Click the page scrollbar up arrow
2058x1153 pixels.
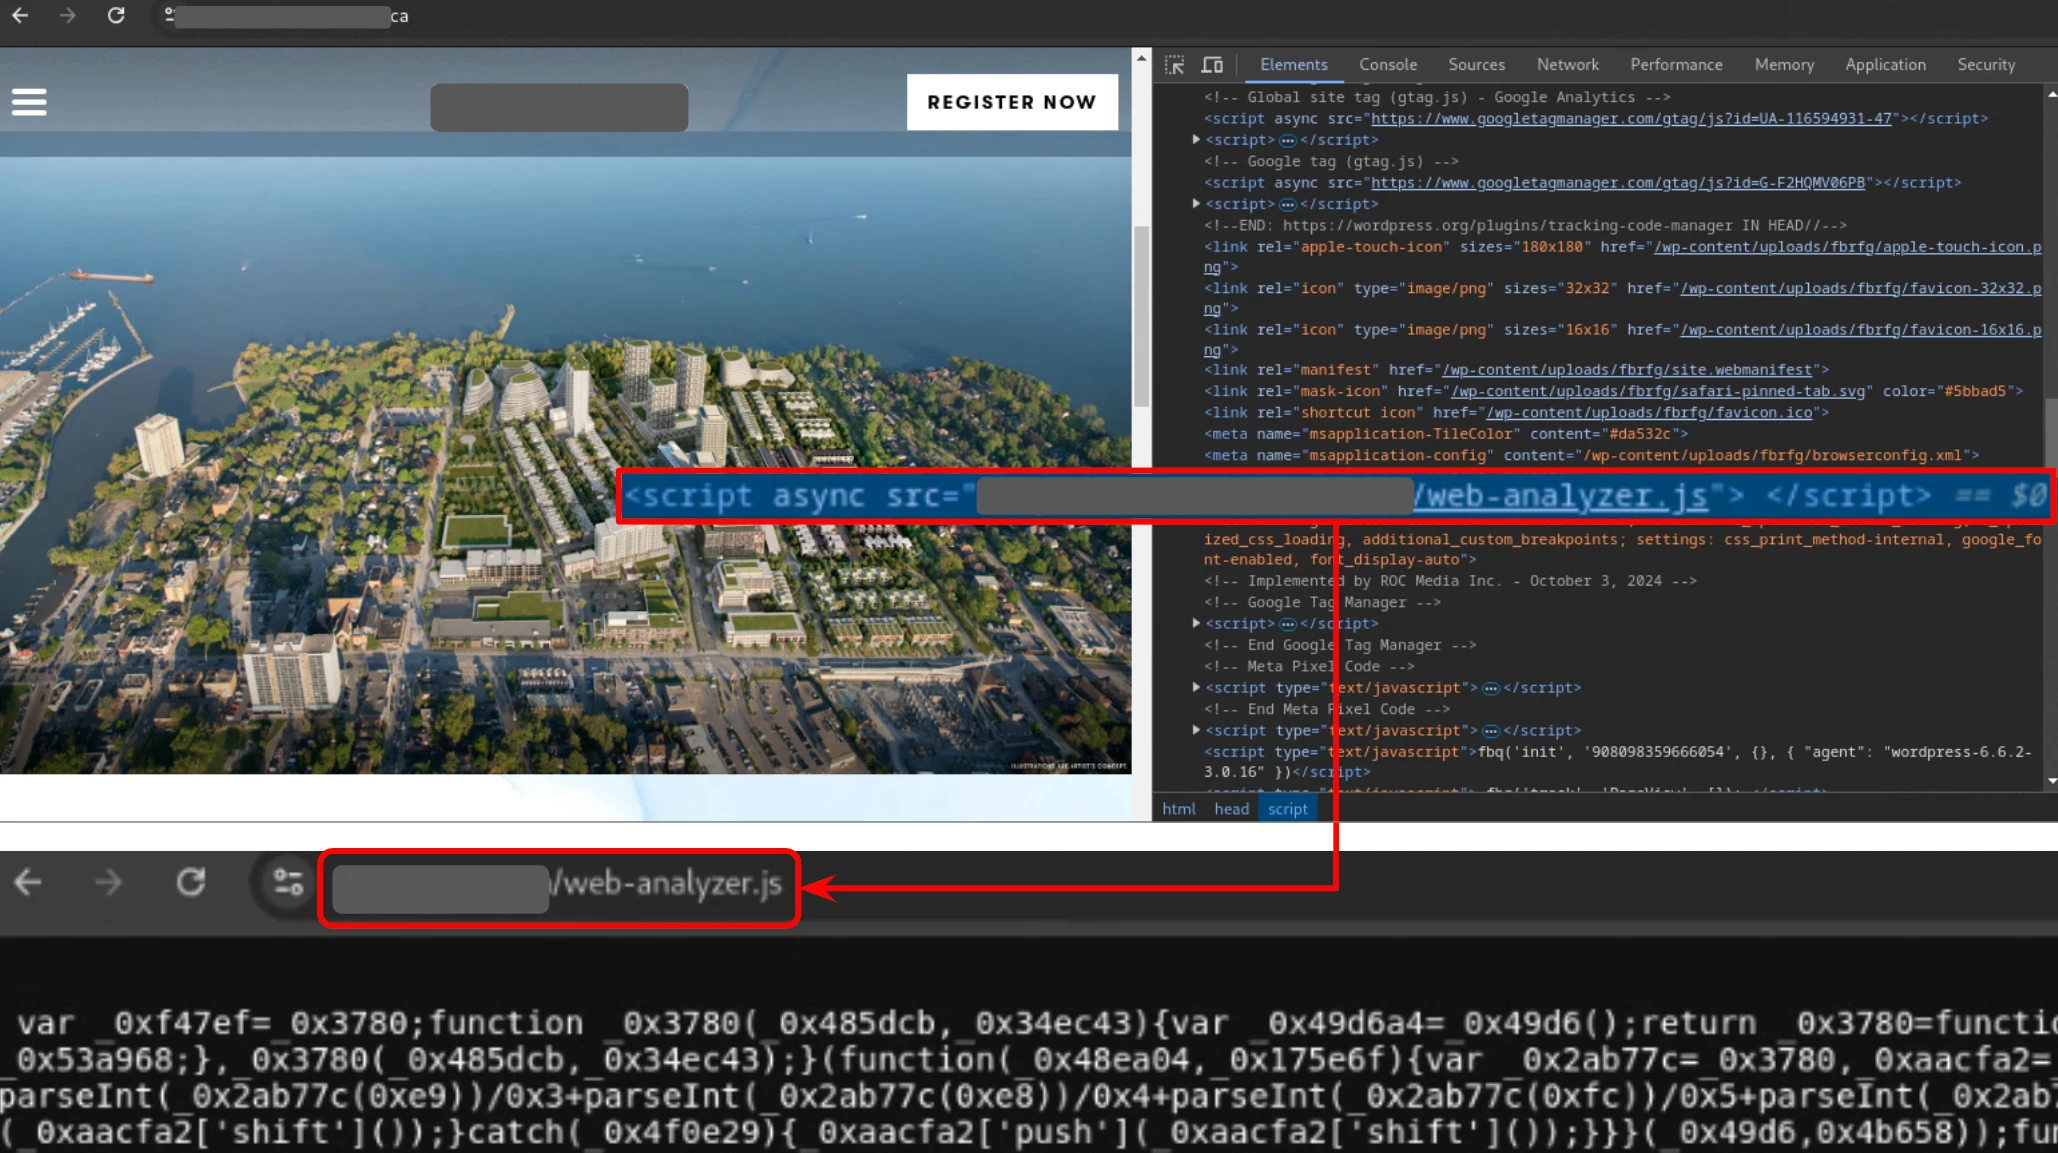(1141, 58)
